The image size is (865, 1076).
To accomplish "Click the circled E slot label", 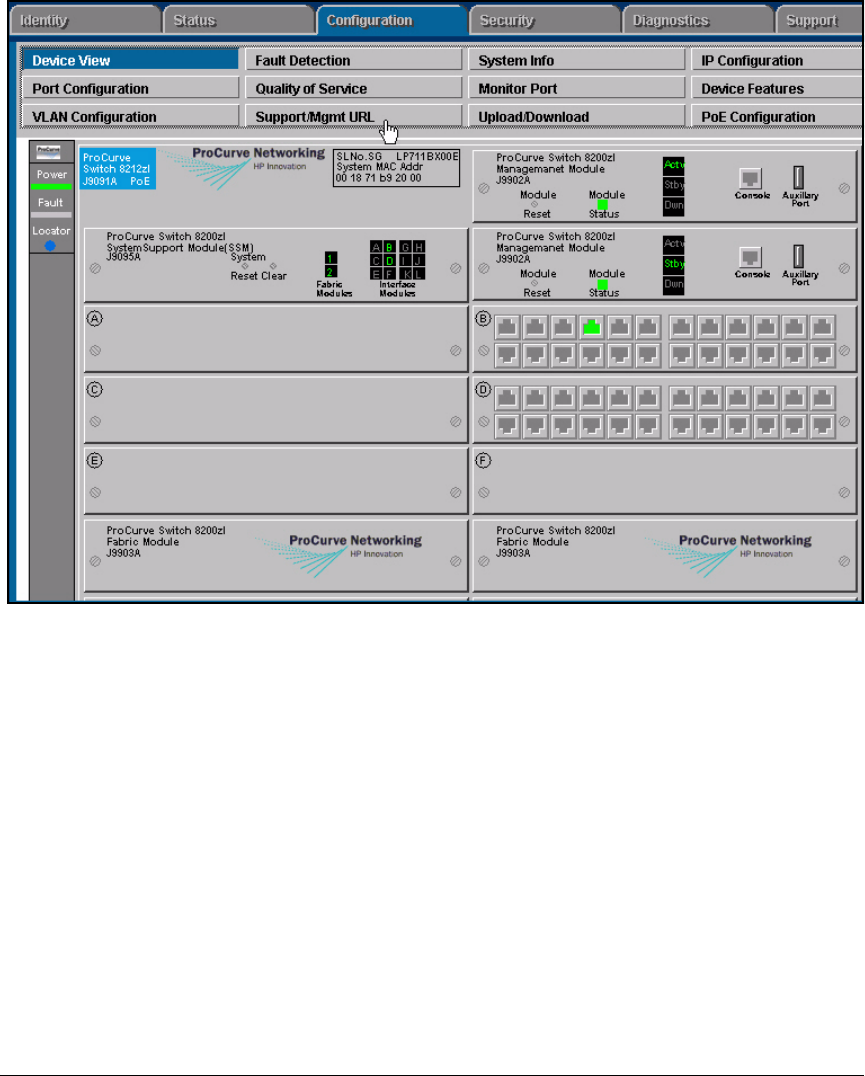I will coord(95,460).
